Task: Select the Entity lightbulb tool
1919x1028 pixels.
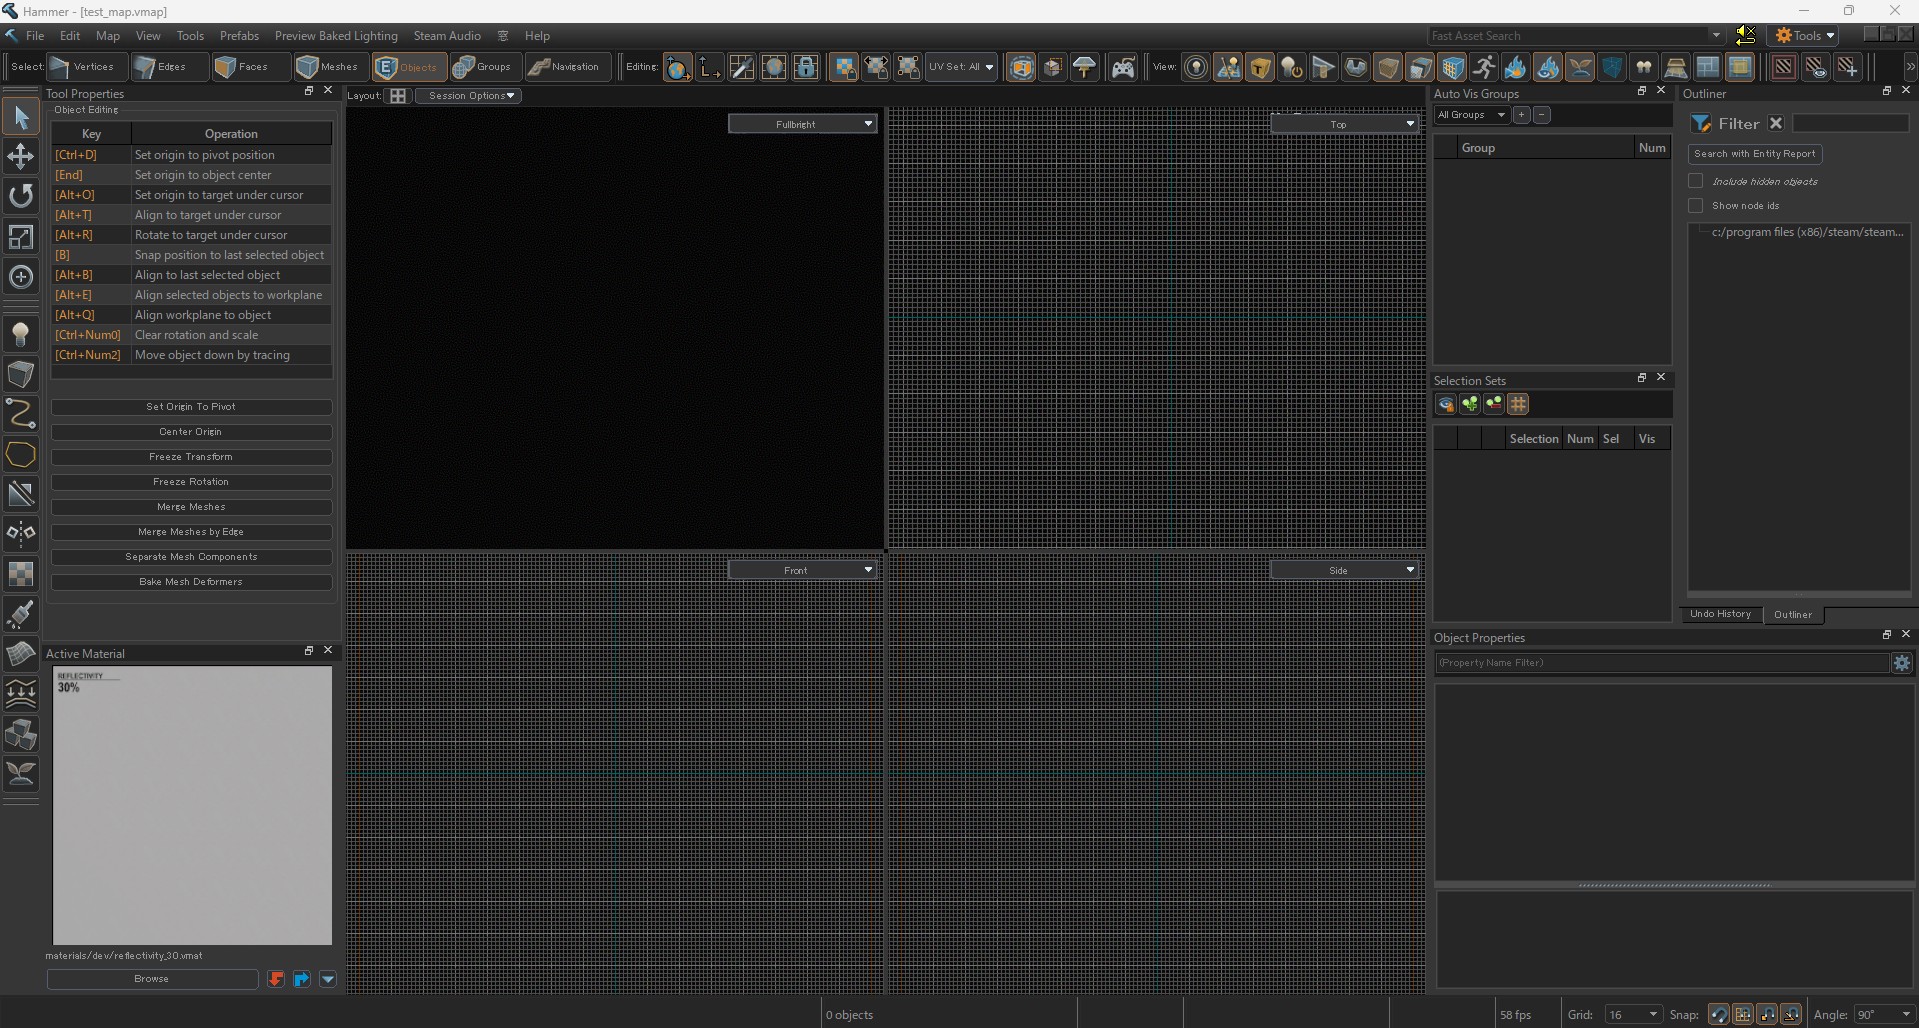Action: pos(20,335)
